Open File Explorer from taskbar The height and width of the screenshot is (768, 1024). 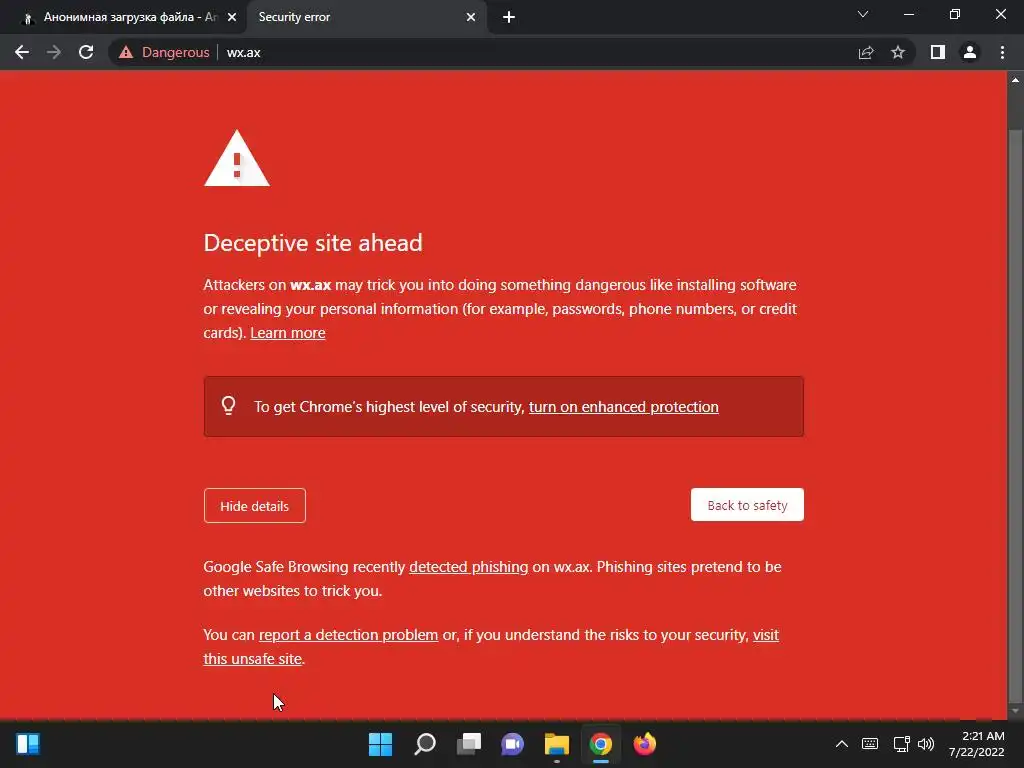point(556,744)
